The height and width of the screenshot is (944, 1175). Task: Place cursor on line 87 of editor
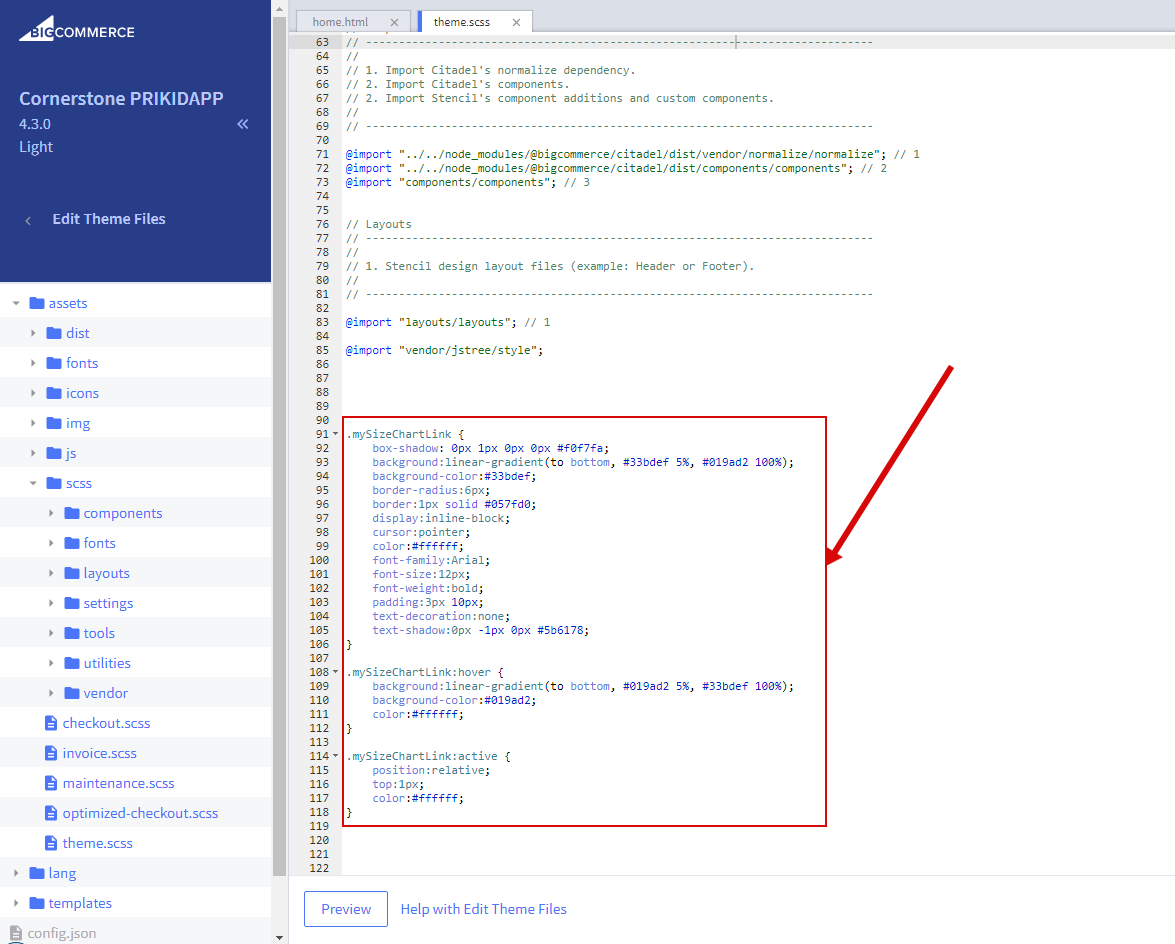758,378
